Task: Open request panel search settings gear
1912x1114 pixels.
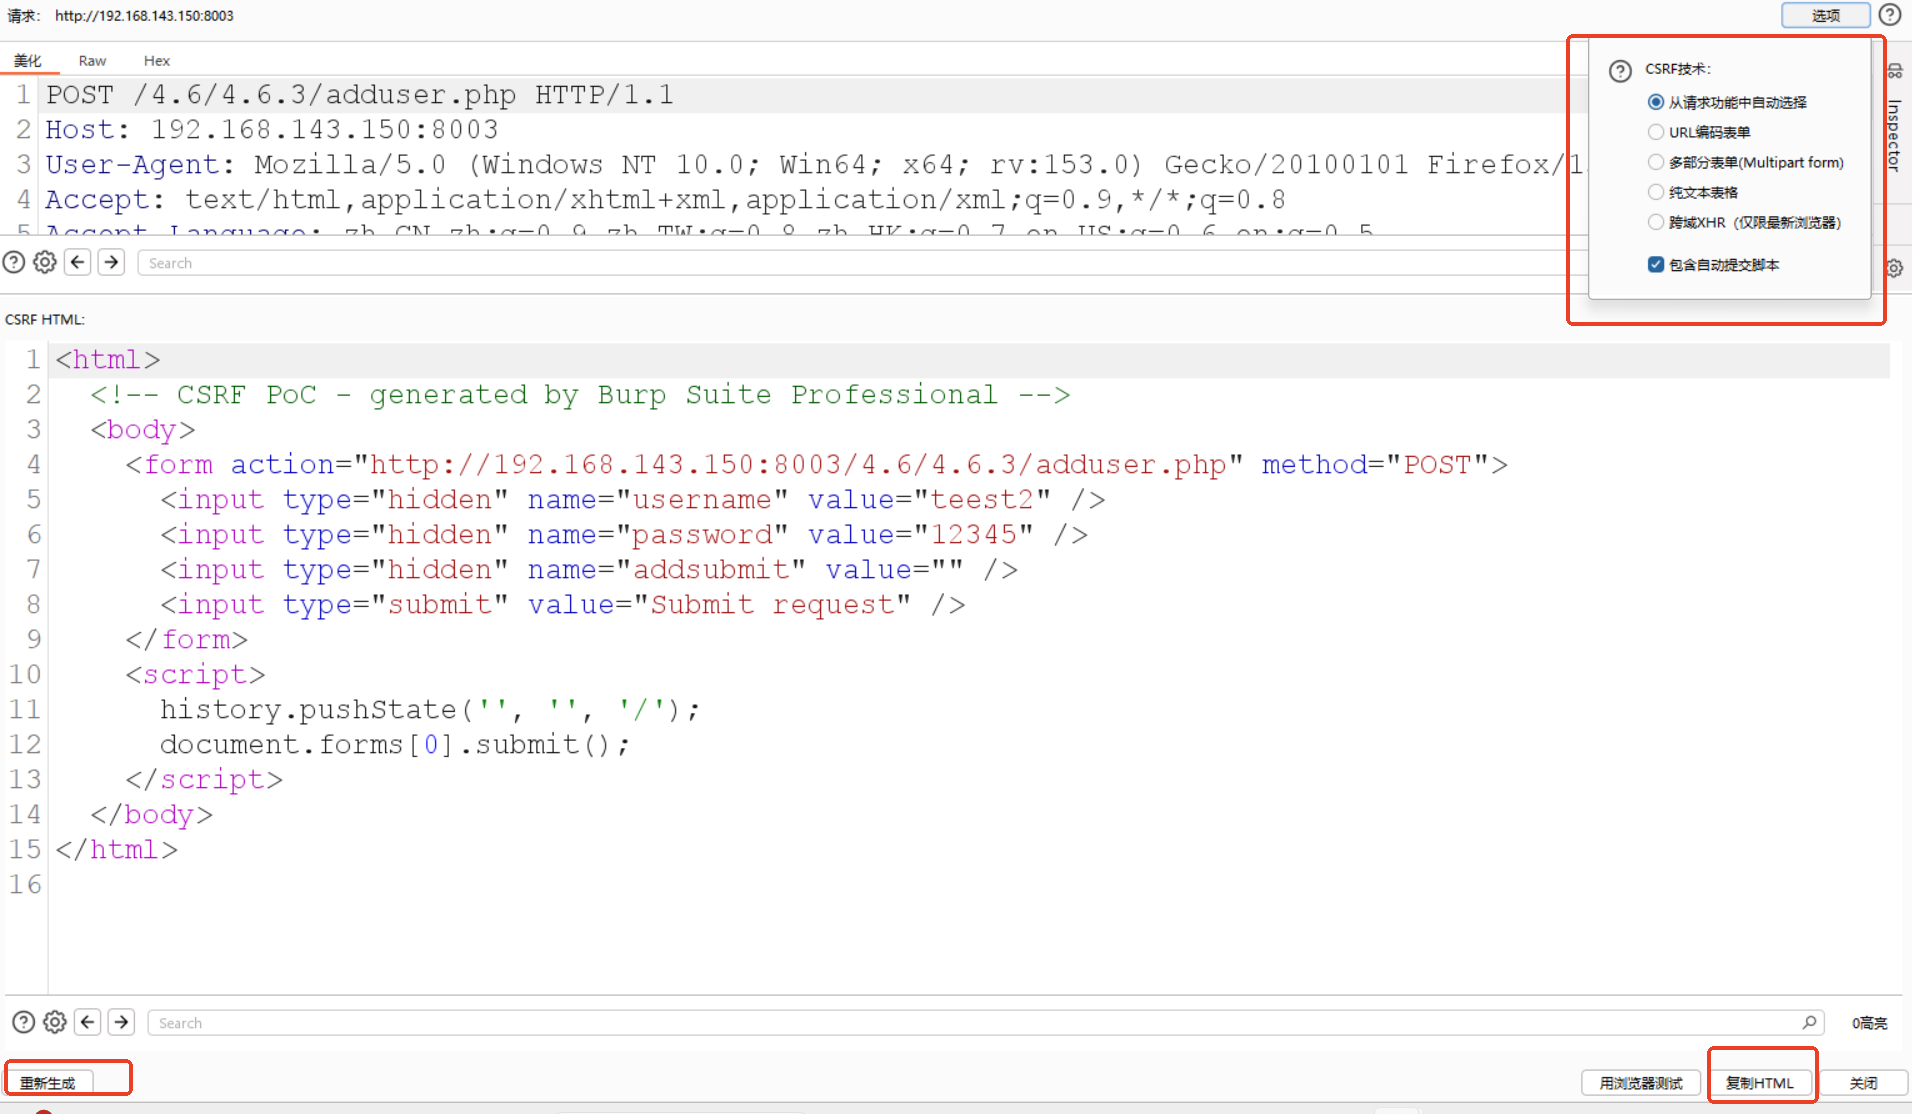Action: click(x=45, y=262)
